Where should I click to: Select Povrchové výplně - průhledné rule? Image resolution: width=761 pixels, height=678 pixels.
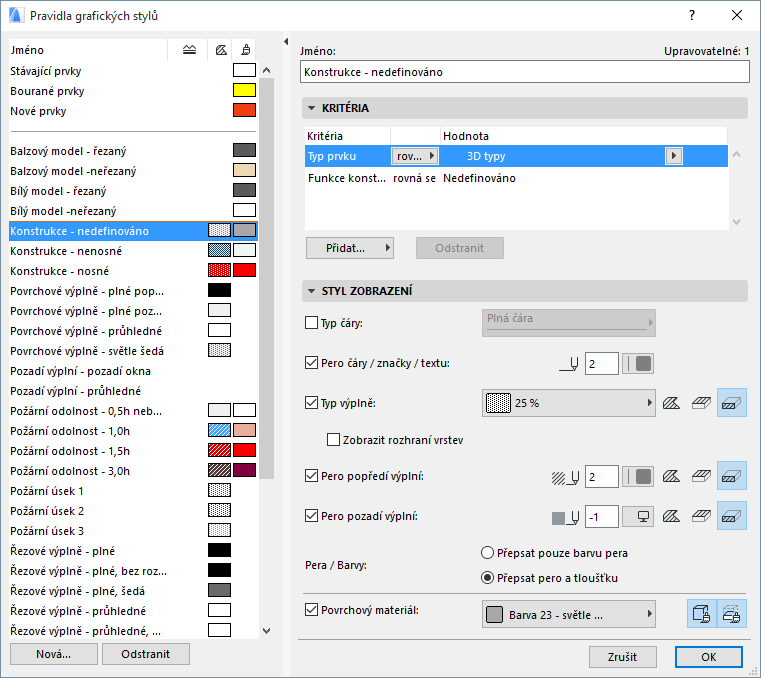tap(133, 331)
